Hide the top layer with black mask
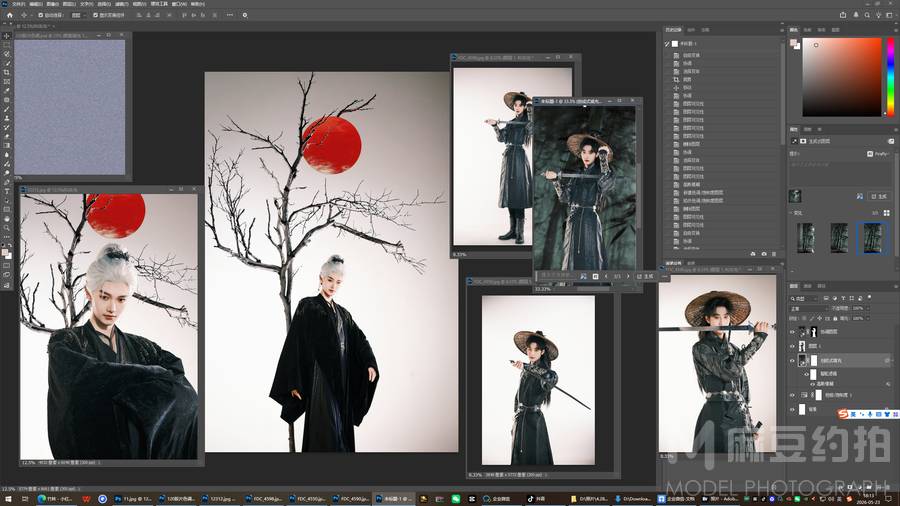Image resolution: width=900 pixels, height=506 pixels. (792, 332)
